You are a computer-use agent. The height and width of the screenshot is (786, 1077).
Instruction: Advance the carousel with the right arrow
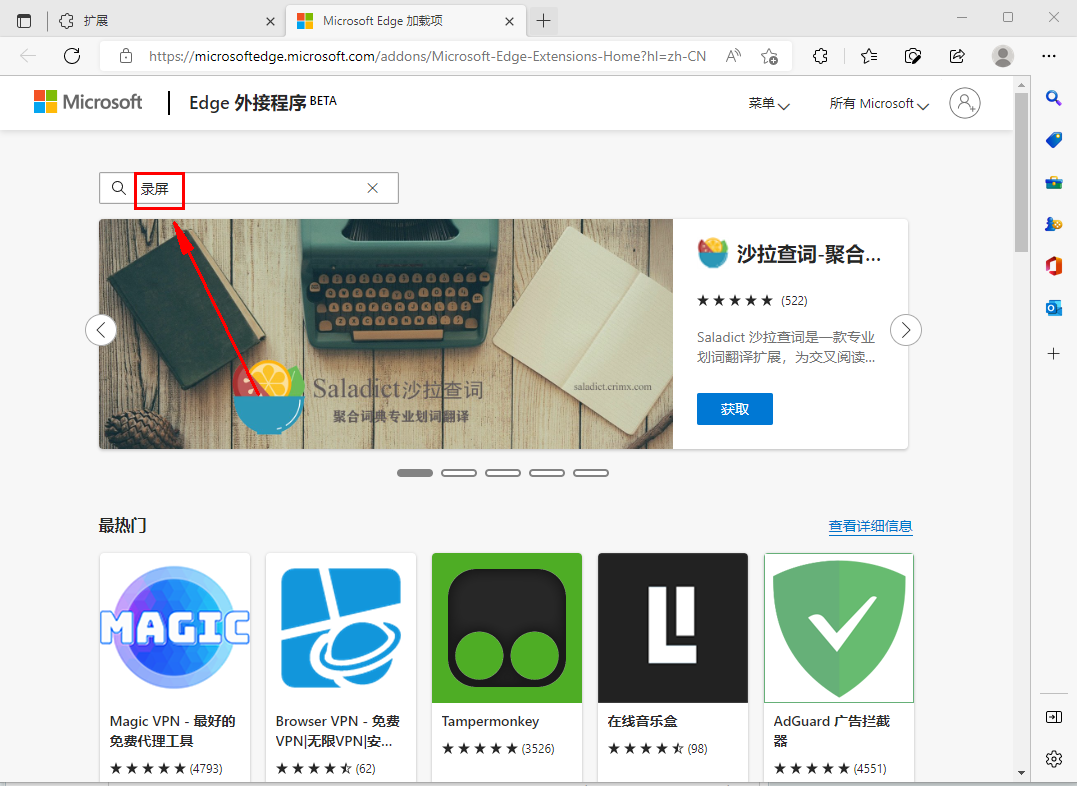905,330
